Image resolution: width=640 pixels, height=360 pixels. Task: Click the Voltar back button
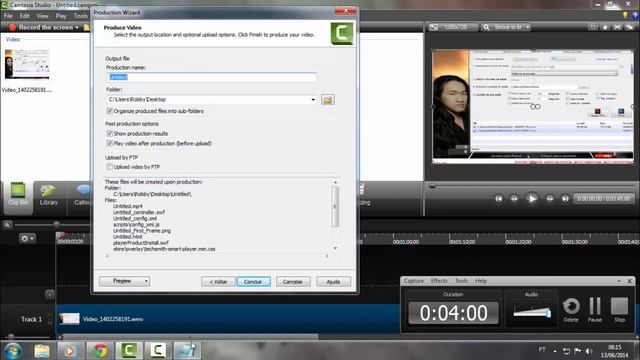(218, 282)
